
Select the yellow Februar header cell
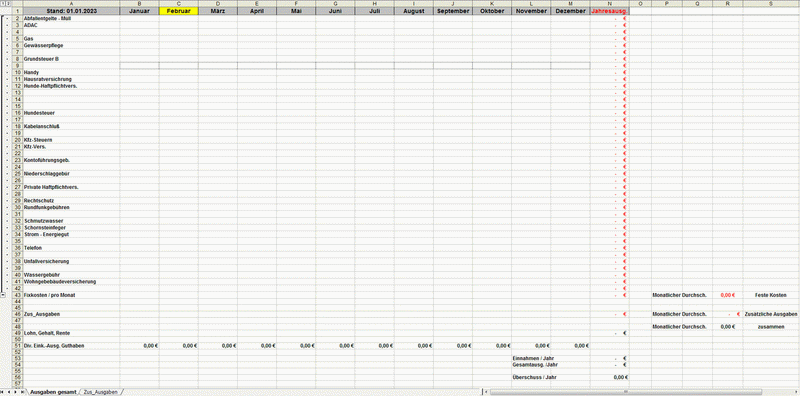pos(179,11)
